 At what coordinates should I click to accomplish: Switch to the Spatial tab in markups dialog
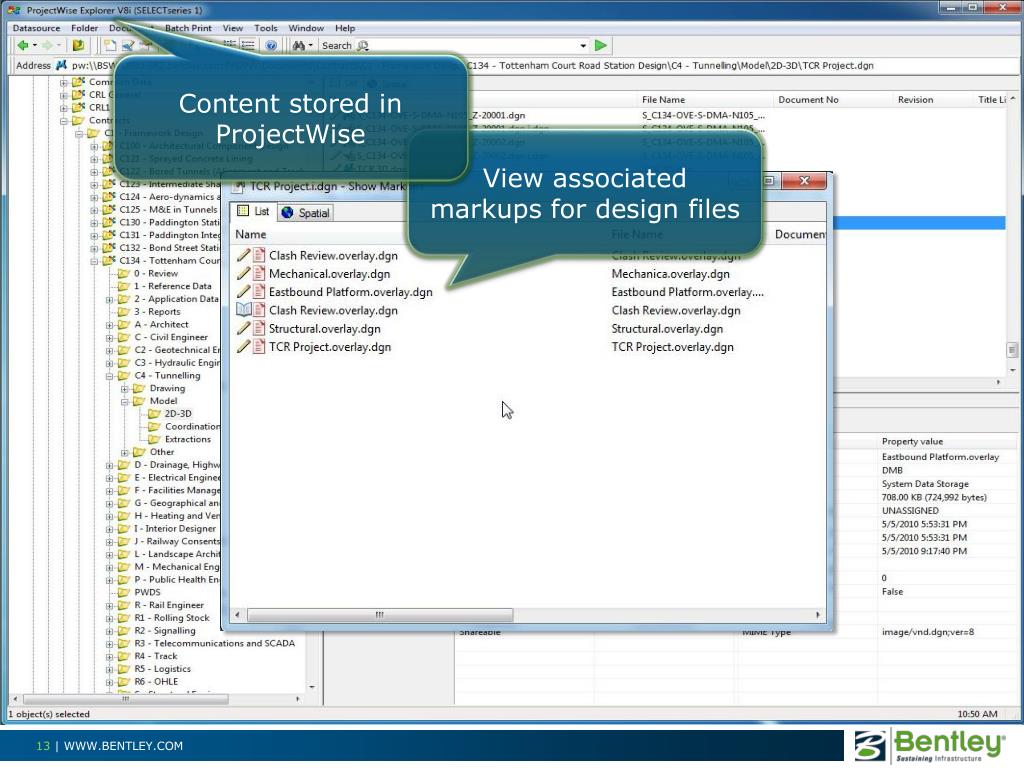tap(305, 212)
